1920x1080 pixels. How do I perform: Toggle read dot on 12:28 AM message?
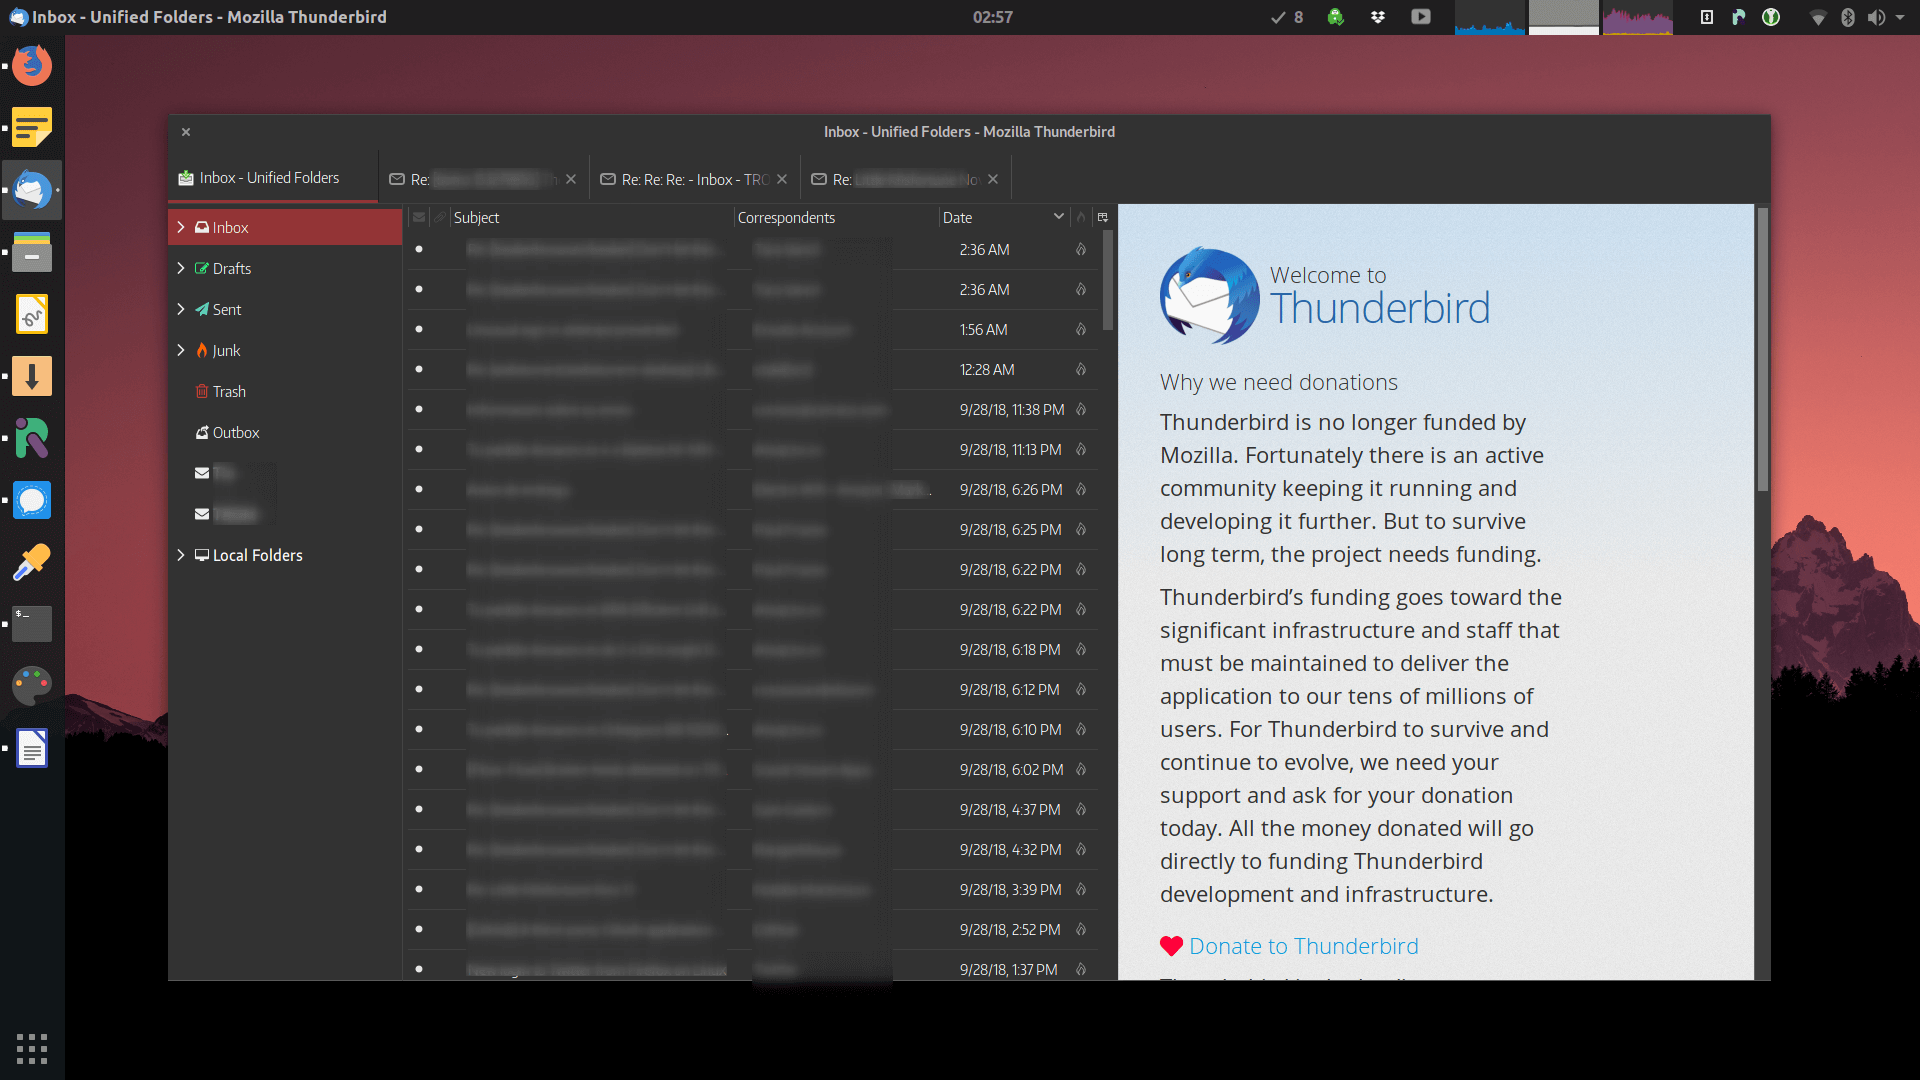click(x=419, y=369)
